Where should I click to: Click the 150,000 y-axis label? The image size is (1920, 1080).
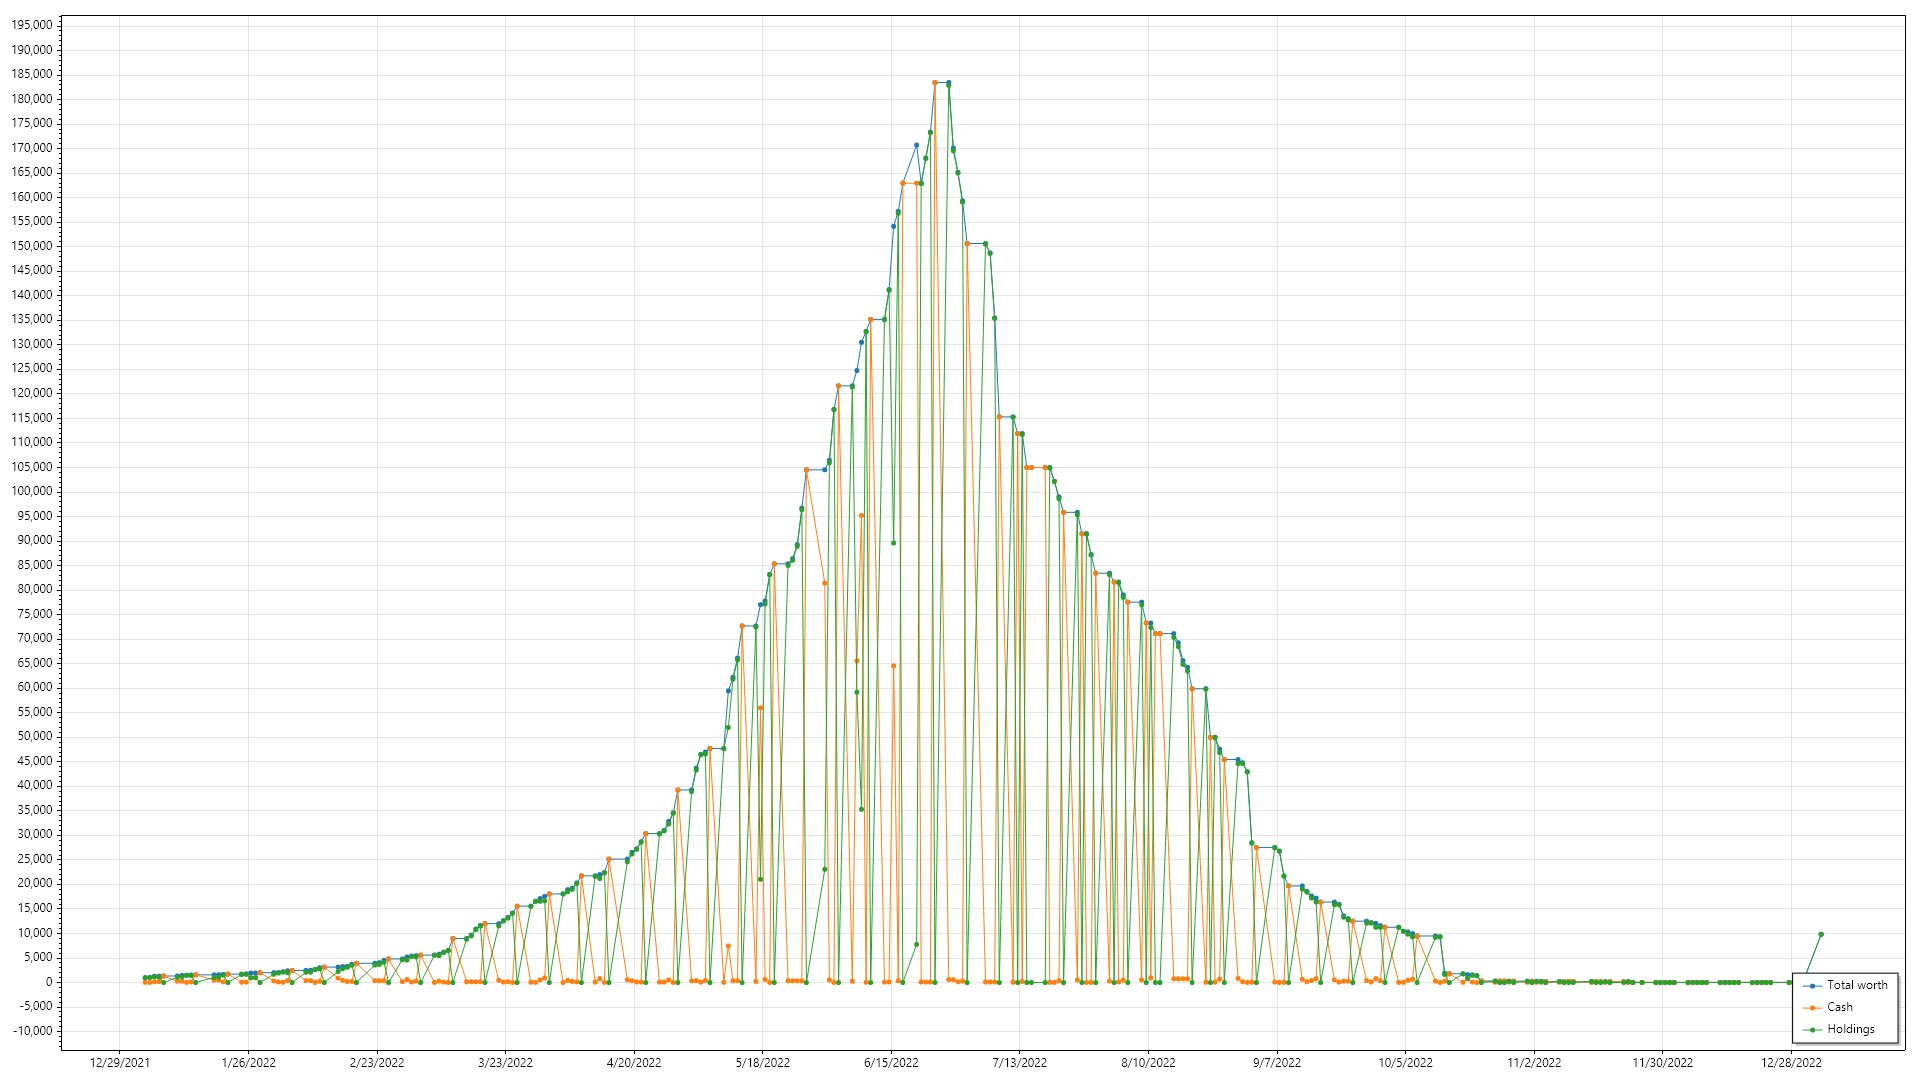click(x=32, y=246)
